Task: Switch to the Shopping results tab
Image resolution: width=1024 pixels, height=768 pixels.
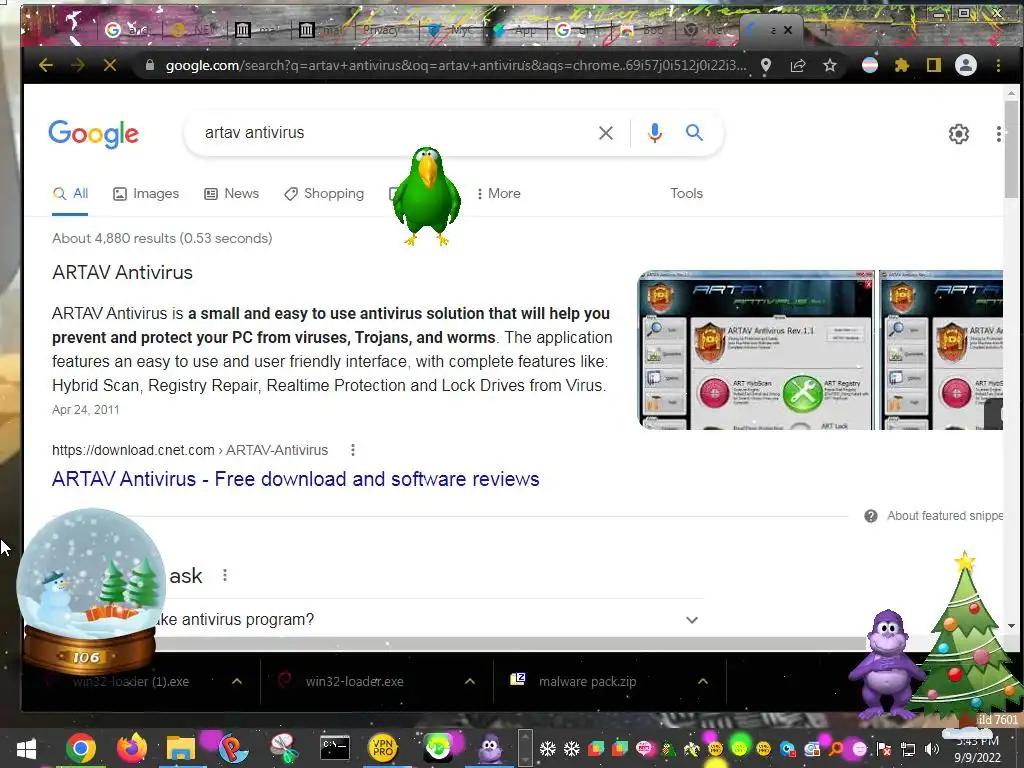Action: point(324,193)
